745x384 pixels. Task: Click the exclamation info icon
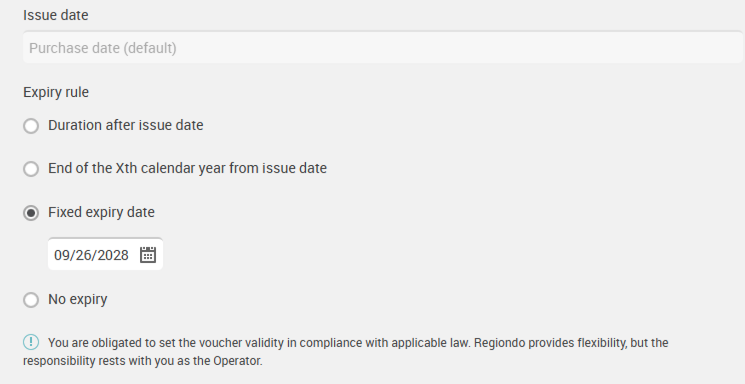pos(31,342)
